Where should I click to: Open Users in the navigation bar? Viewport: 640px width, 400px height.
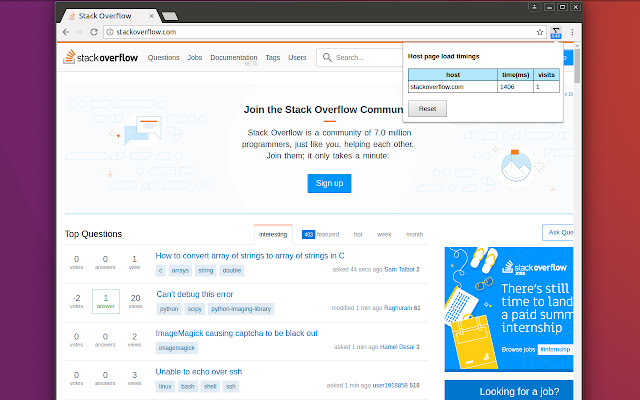pyautogui.click(x=297, y=58)
